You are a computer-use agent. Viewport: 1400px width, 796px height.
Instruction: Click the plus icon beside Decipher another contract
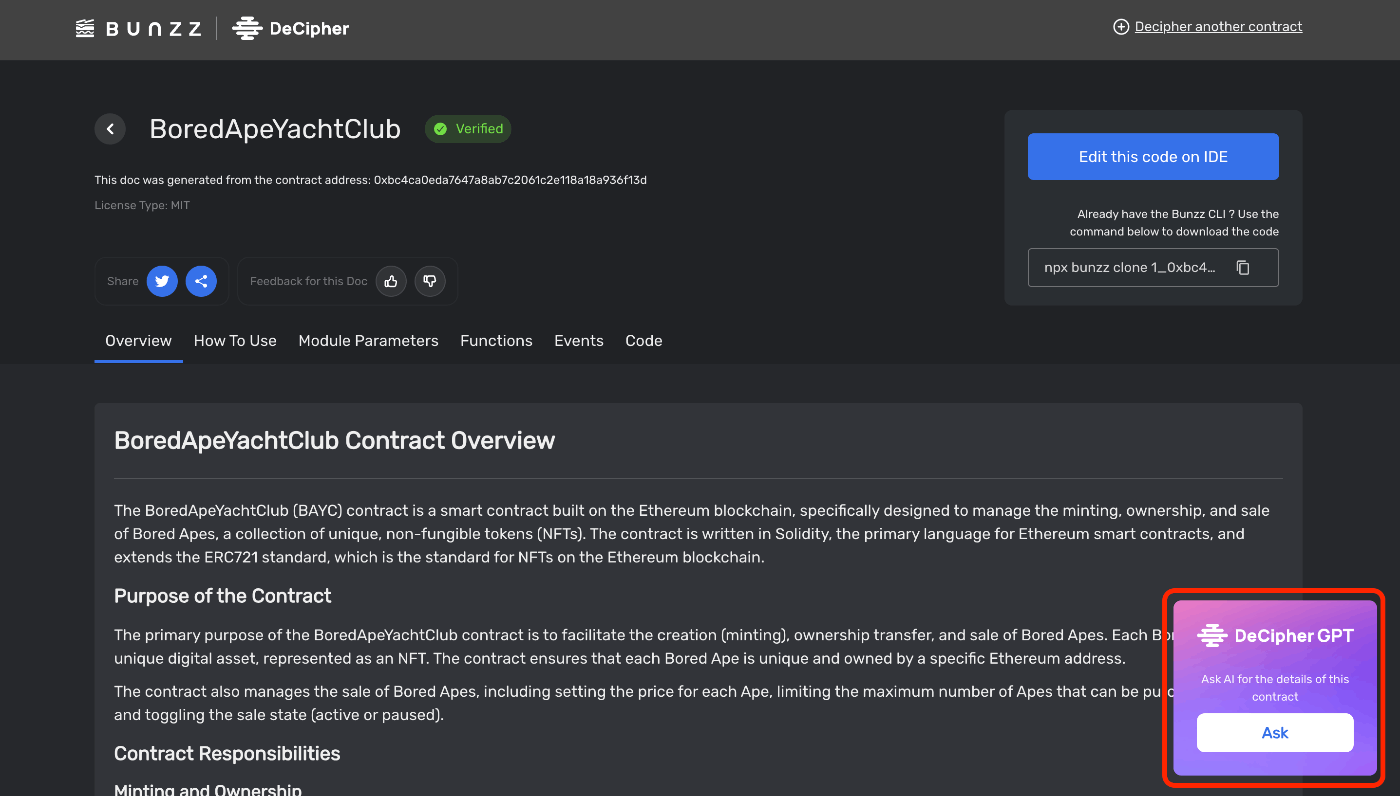1121,27
